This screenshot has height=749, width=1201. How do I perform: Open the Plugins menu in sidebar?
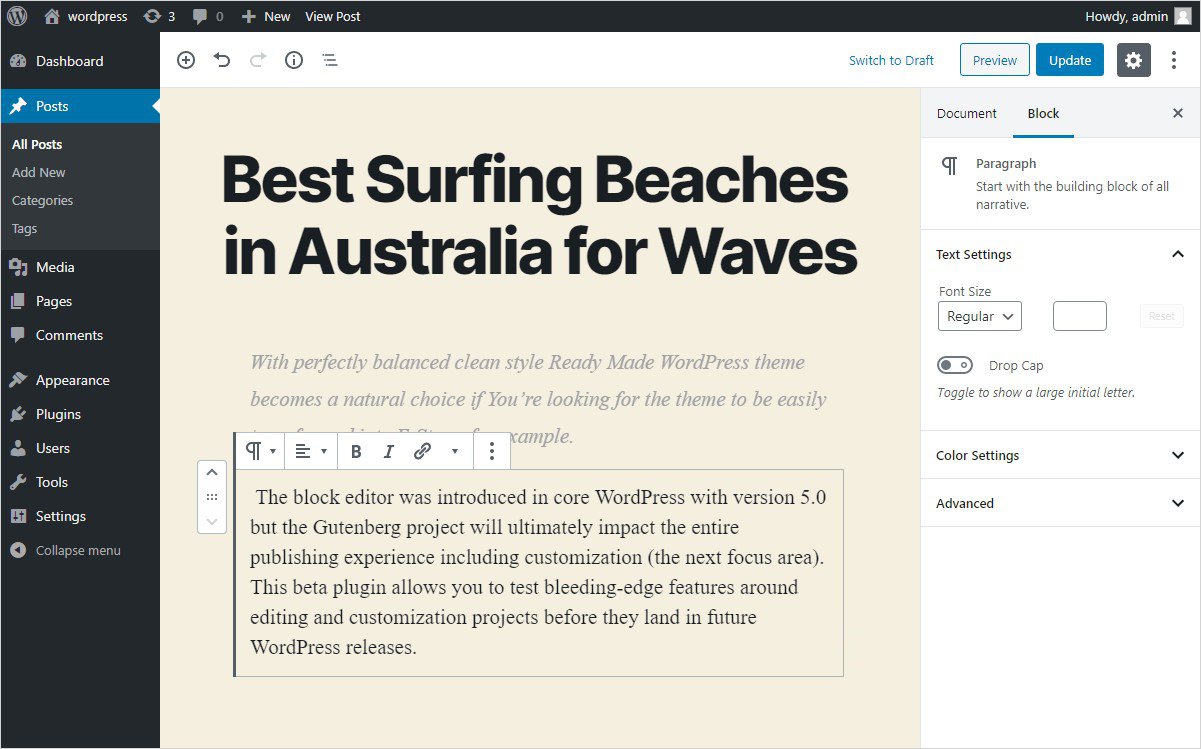tap(58, 414)
